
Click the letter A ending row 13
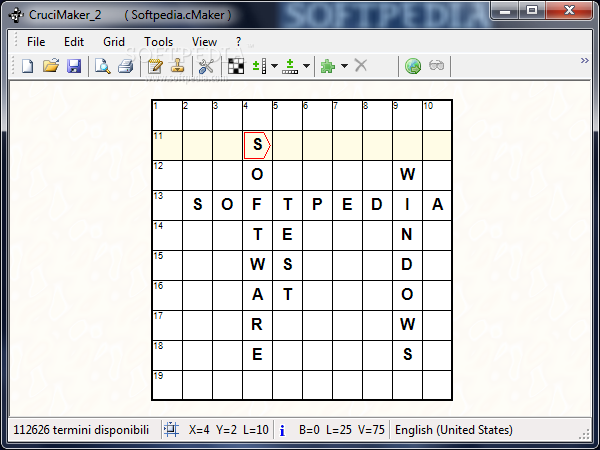tap(437, 205)
